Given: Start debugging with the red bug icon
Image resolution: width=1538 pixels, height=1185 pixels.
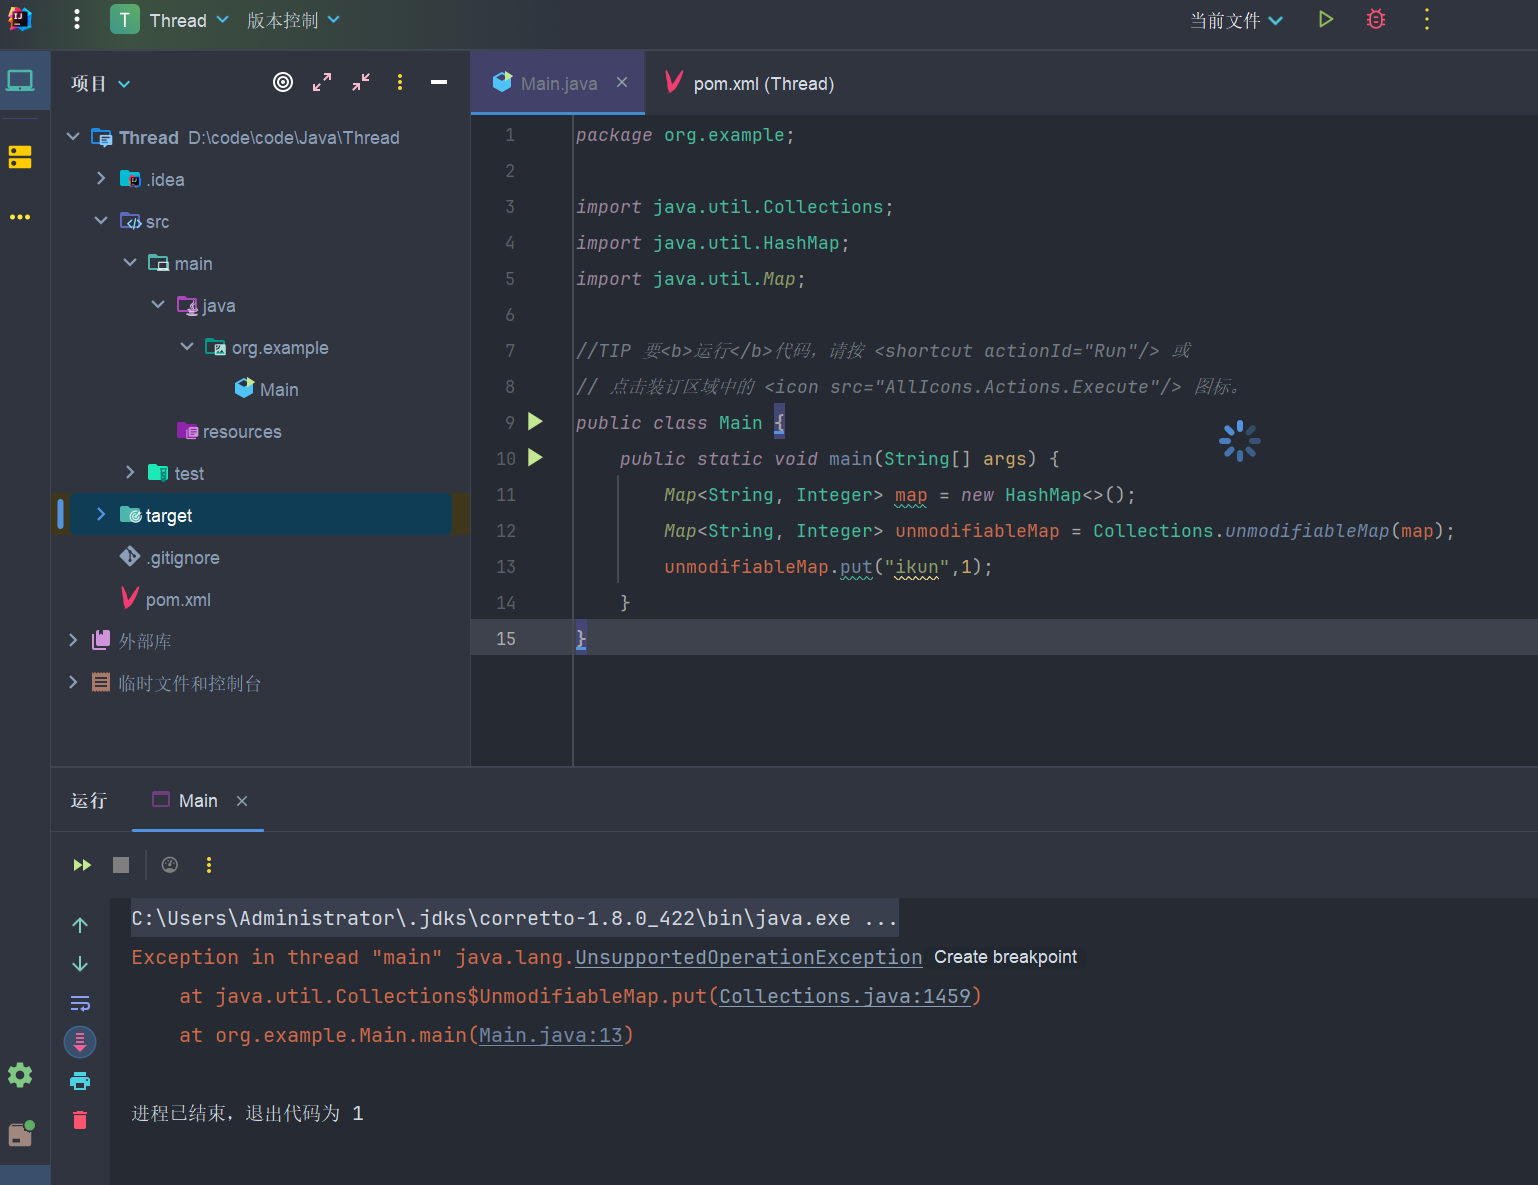Looking at the screenshot, I should [1376, 19].
